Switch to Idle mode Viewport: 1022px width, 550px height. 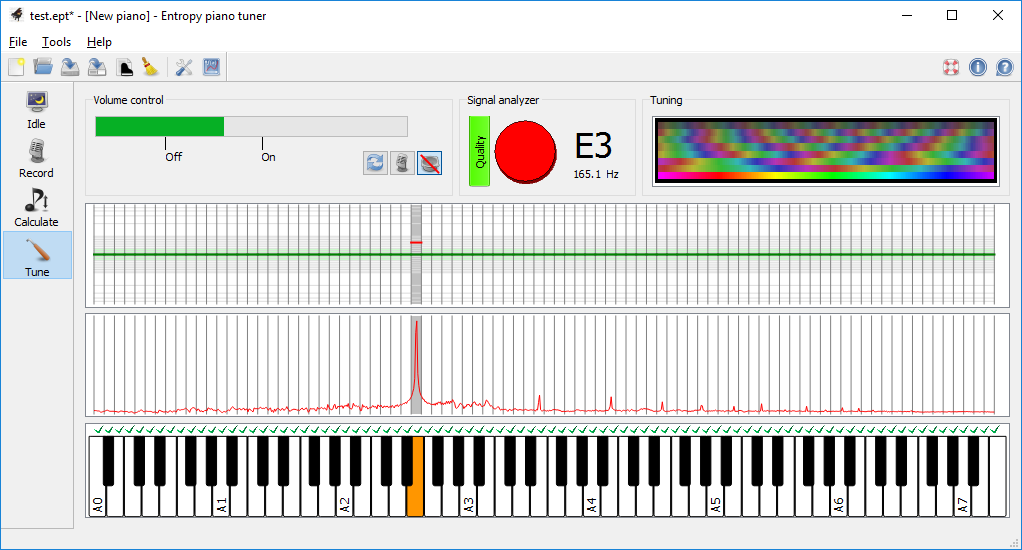tap(36, 109)
